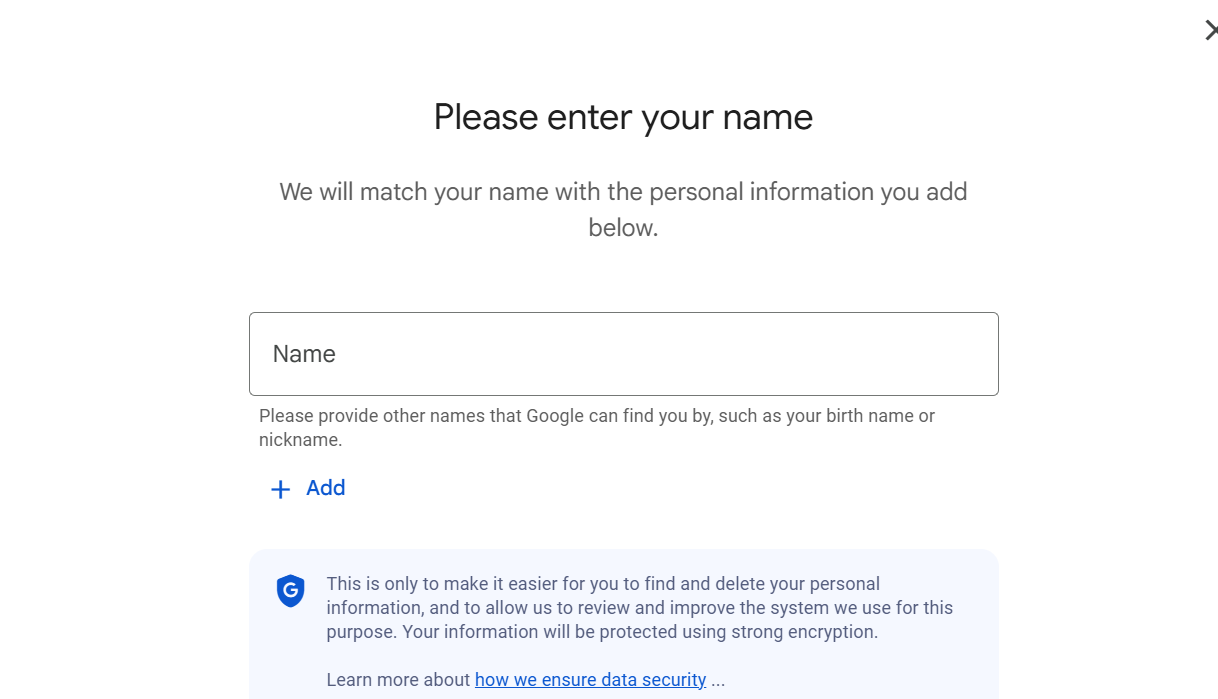1218x699 pixels.
Task: Focus the Name input field
Action: click(x=623, y=354)
